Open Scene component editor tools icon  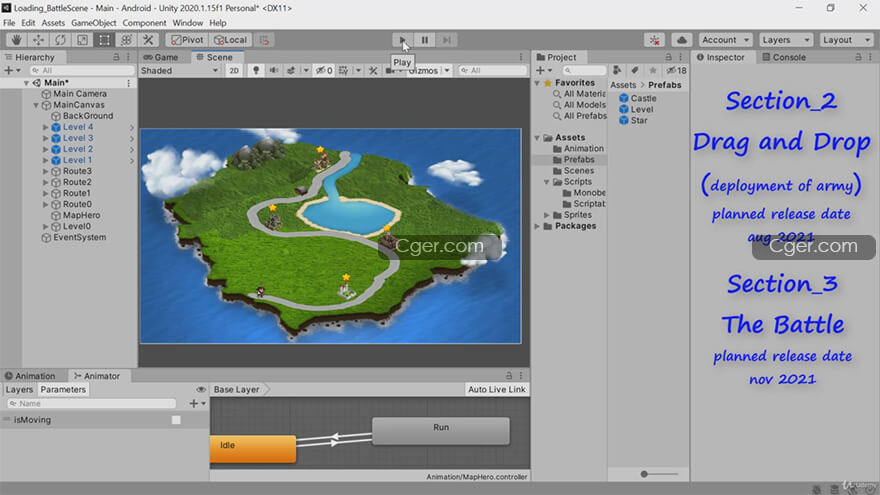[x=373, y=71]
